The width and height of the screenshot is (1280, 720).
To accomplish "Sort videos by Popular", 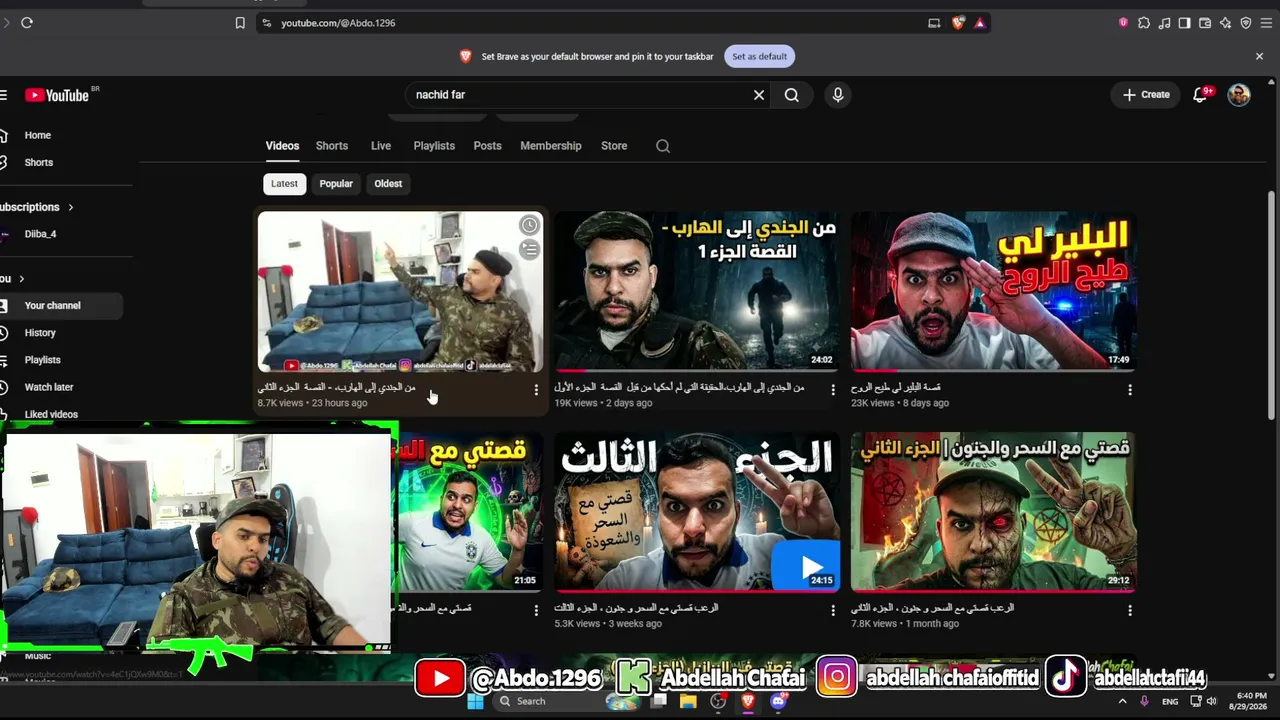I will [x=336, y=184].
